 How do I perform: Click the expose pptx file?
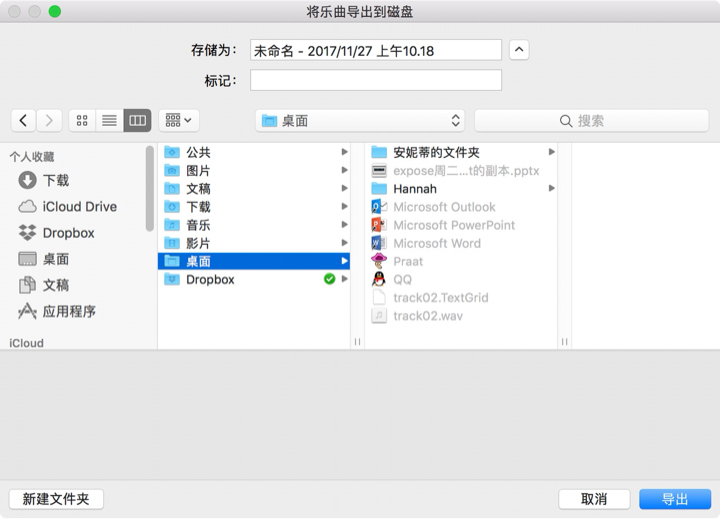click(461, 170)
